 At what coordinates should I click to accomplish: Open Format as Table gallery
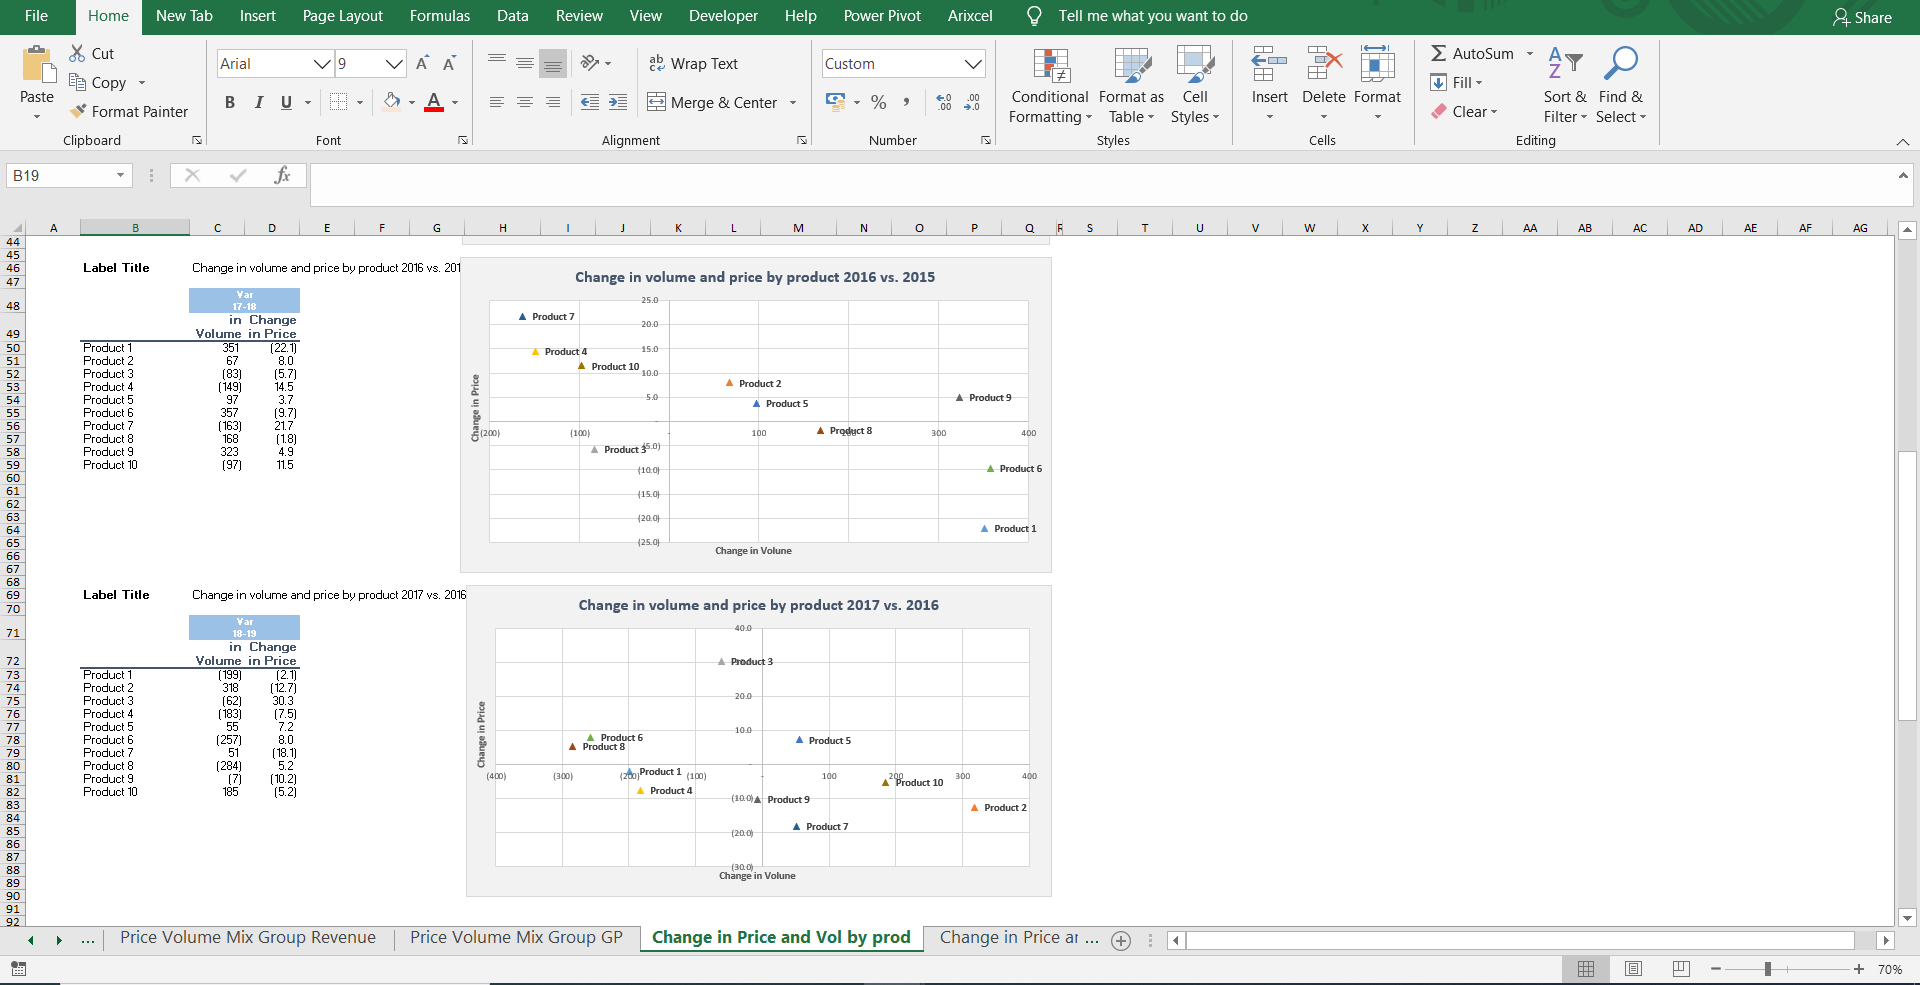1132,86
